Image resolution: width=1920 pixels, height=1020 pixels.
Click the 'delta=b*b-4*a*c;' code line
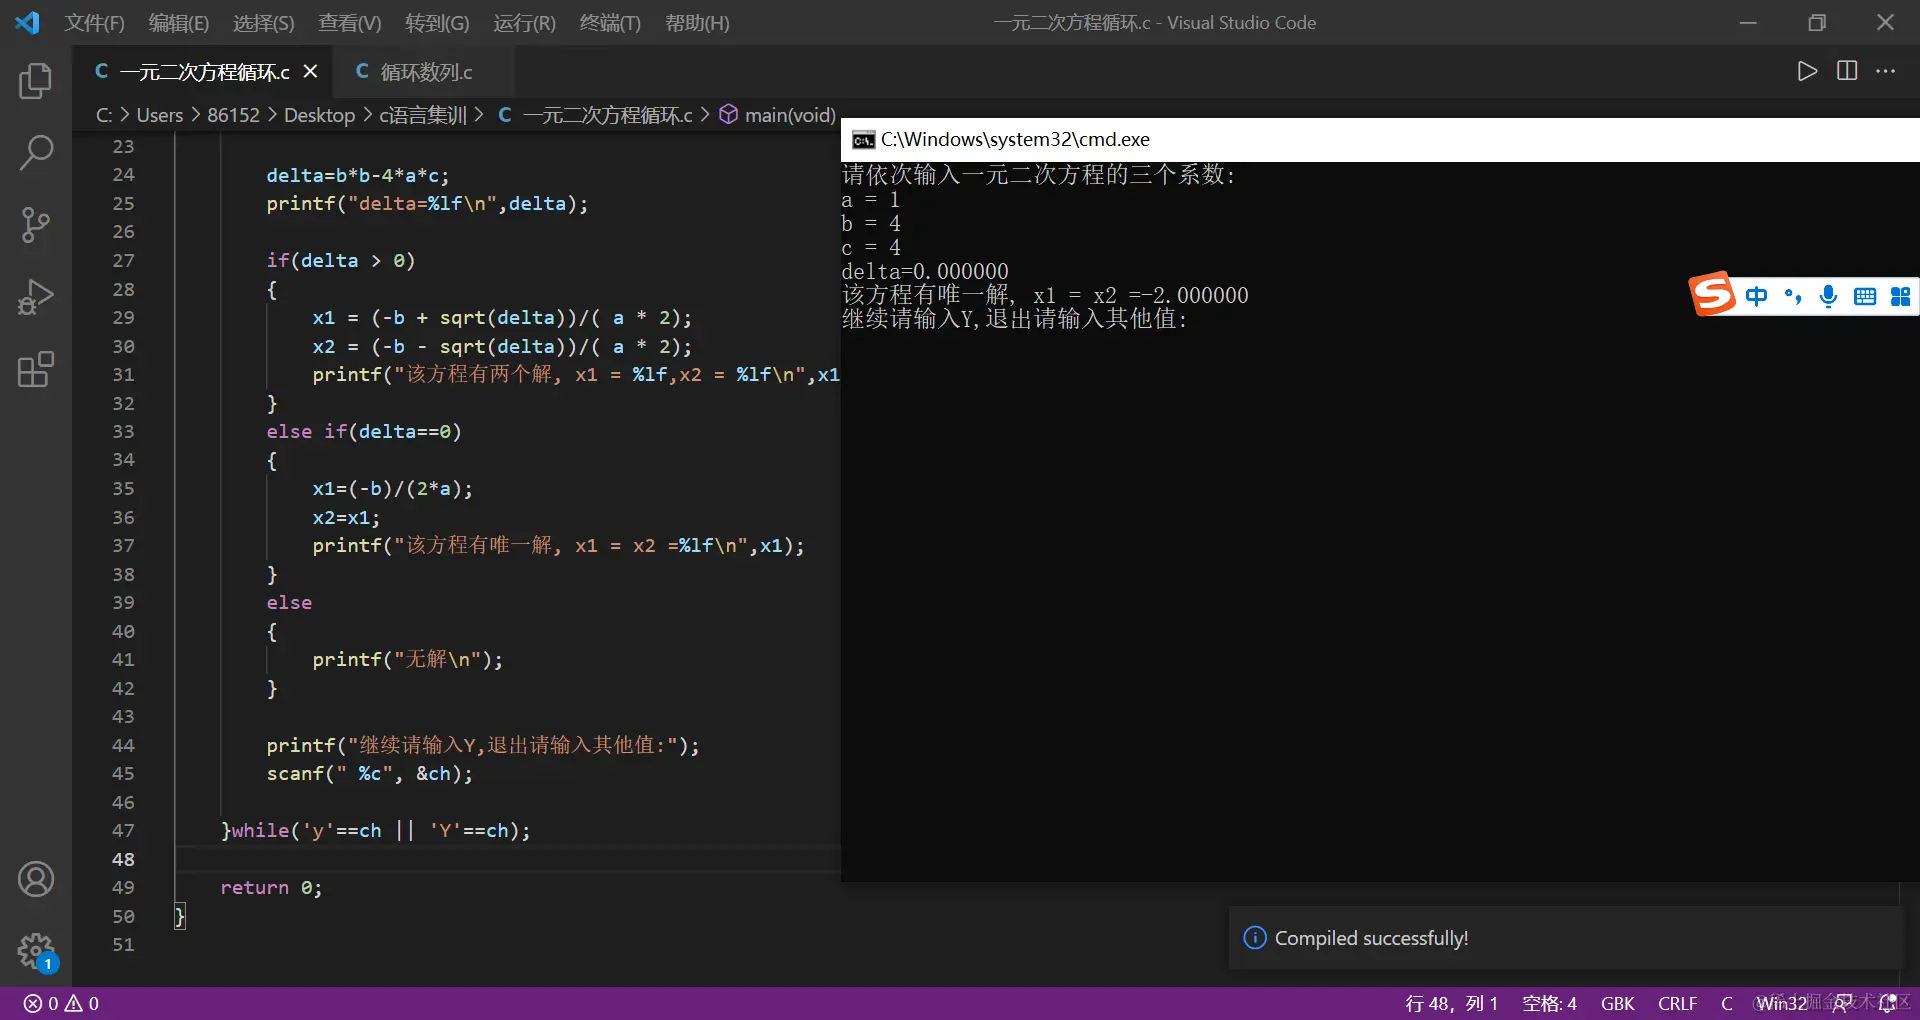point(358,176)
